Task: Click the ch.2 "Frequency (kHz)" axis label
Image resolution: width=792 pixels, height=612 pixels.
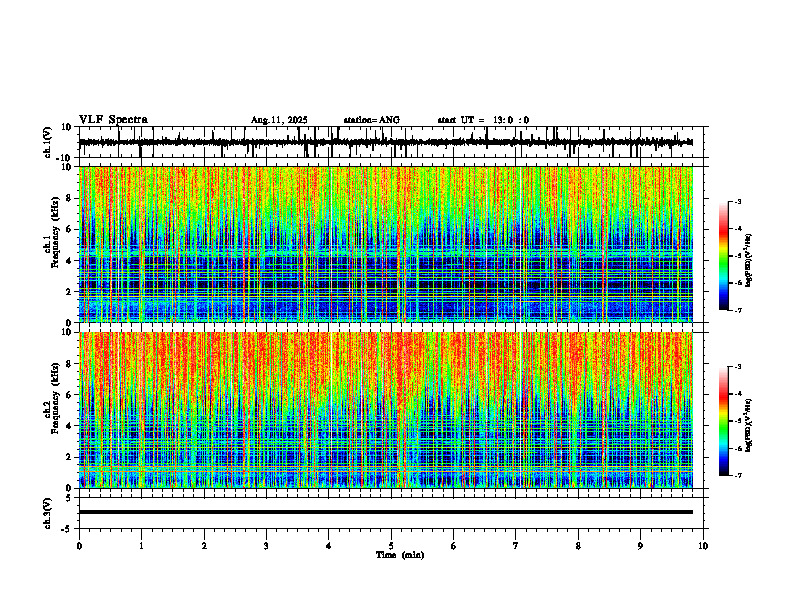Action: pos(56,398)
